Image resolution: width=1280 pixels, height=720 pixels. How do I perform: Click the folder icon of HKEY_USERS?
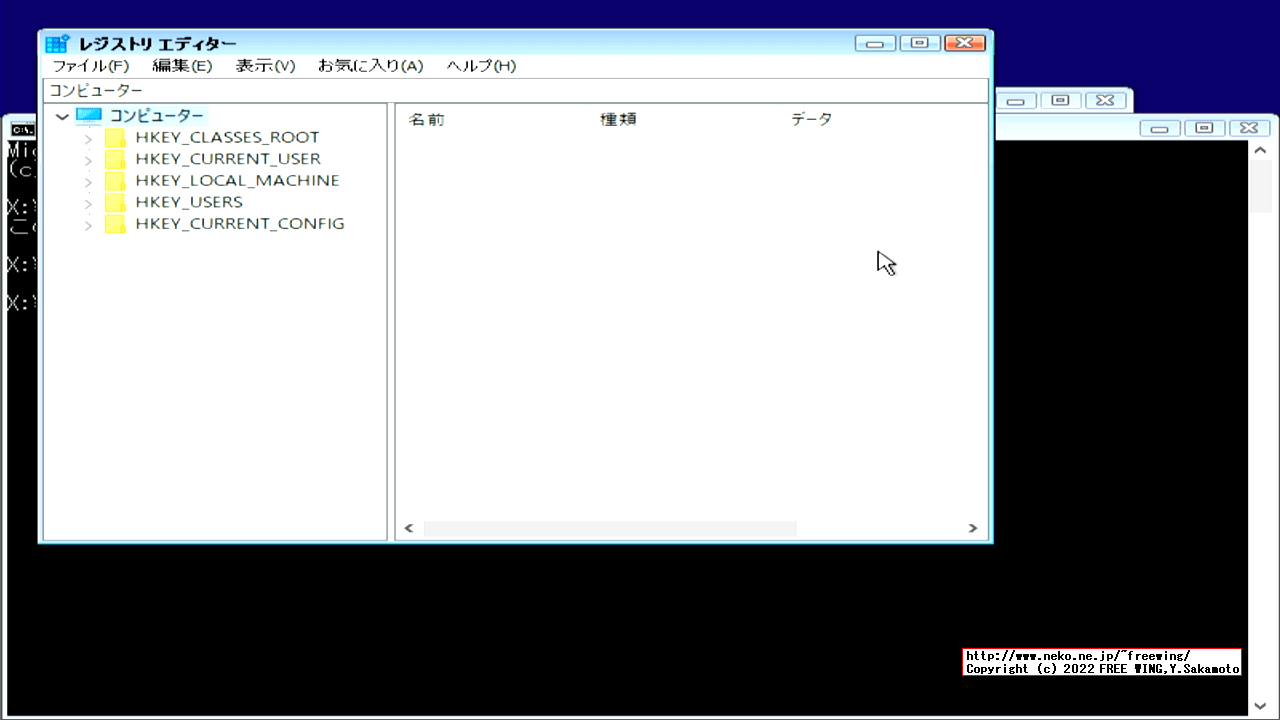[x=114, y=202]
